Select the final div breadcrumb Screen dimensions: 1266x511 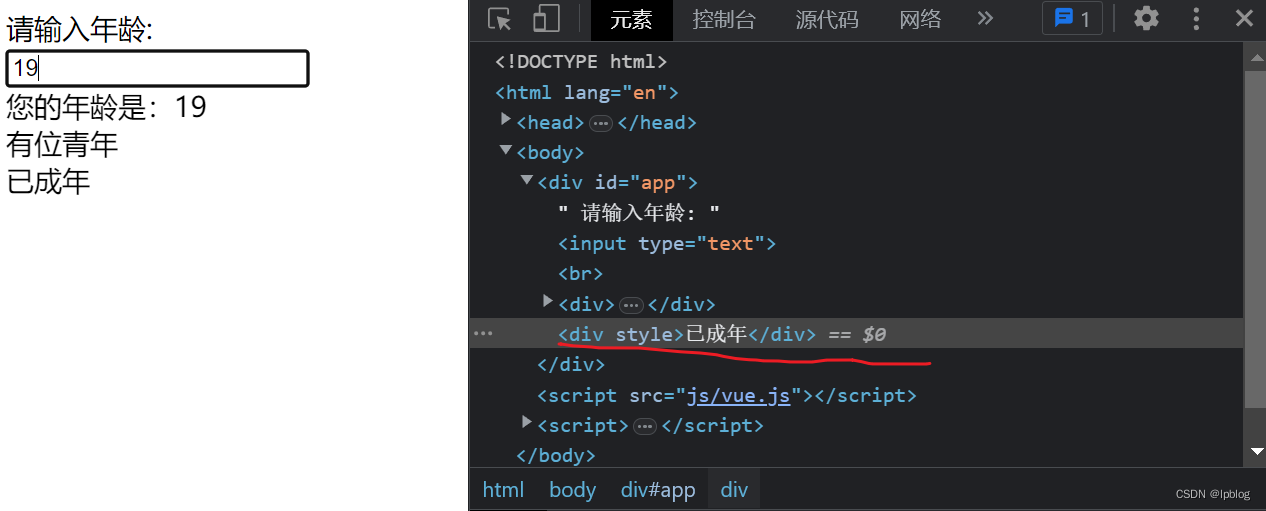734,490
